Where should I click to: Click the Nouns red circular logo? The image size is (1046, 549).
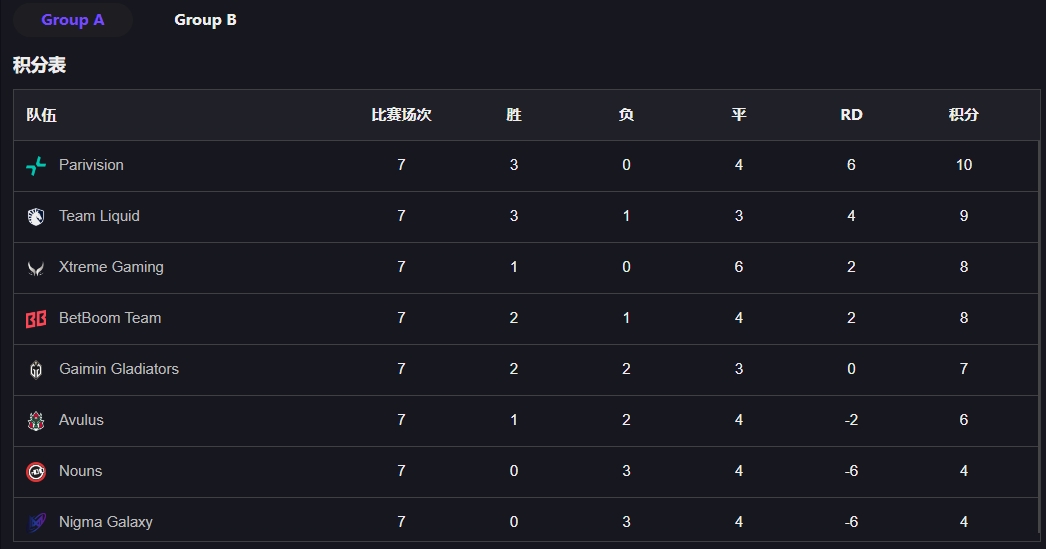tap(36, 472)
